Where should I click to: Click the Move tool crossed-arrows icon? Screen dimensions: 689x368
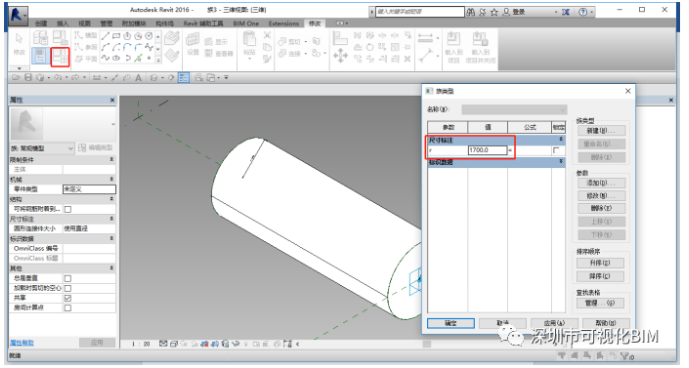[x=341, y=56]
